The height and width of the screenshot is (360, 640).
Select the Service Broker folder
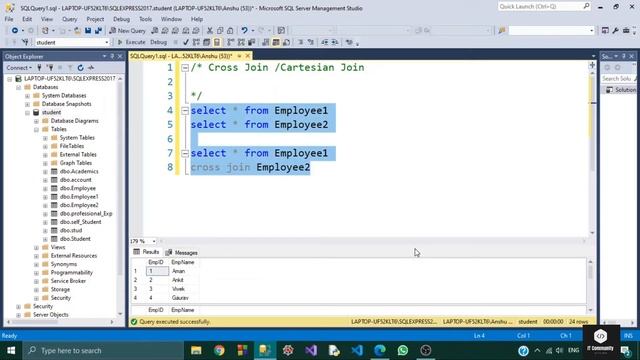tap(68, 281)
